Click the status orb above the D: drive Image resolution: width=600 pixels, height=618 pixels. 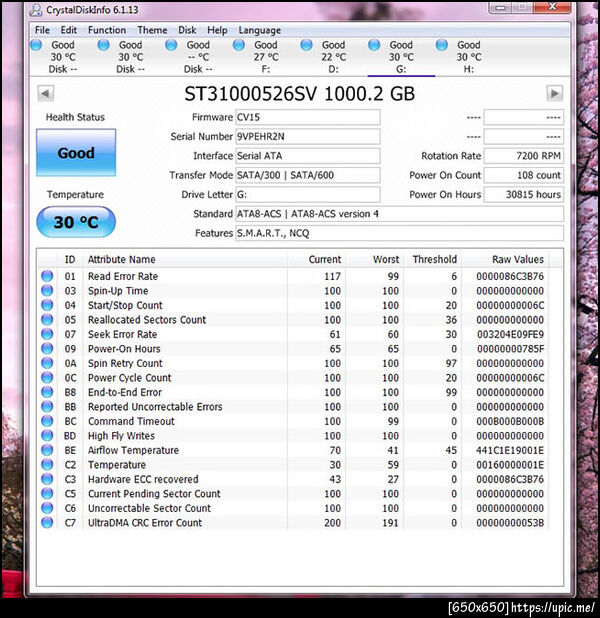click(x=307, y=45)
